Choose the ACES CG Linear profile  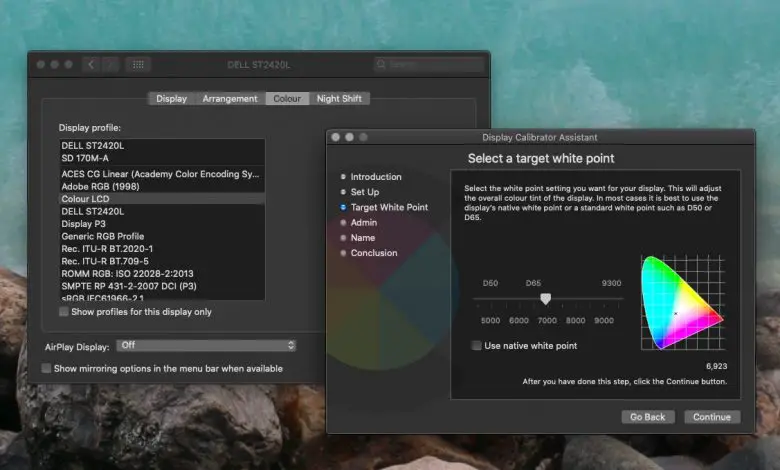tap(162, 174)
